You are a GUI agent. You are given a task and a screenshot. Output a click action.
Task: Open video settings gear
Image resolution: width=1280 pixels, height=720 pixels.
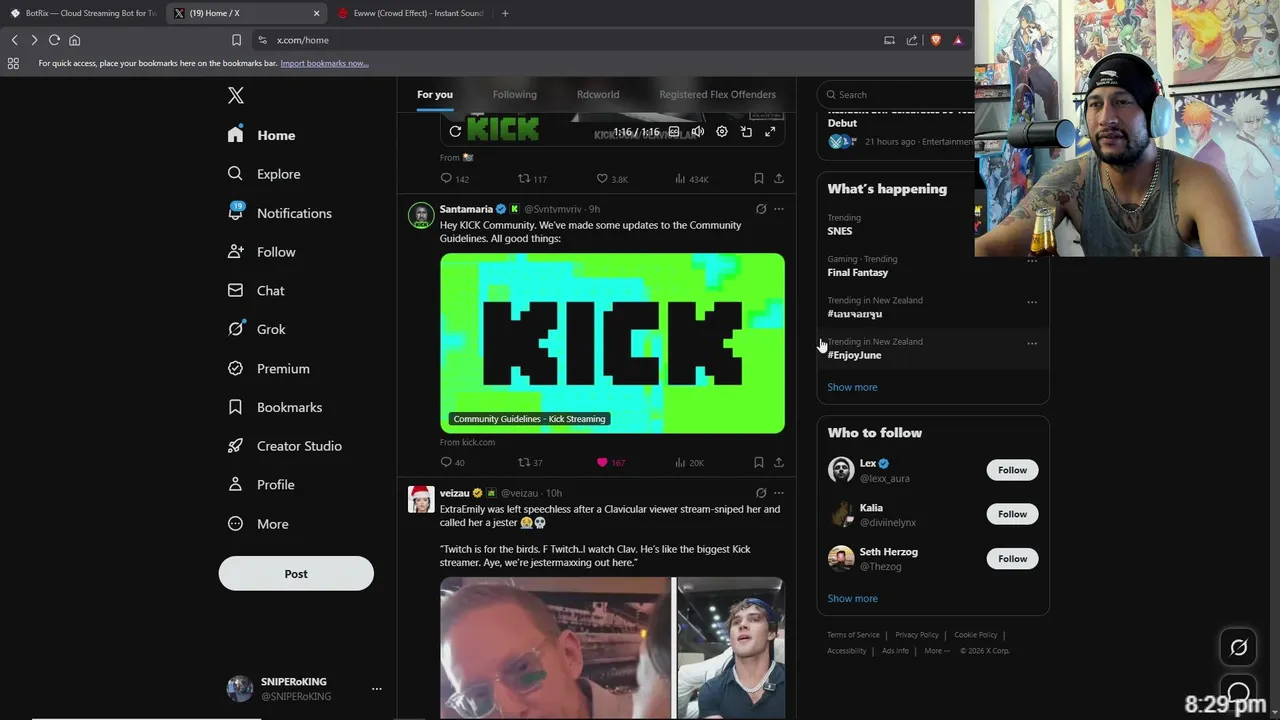pos(722,132)
